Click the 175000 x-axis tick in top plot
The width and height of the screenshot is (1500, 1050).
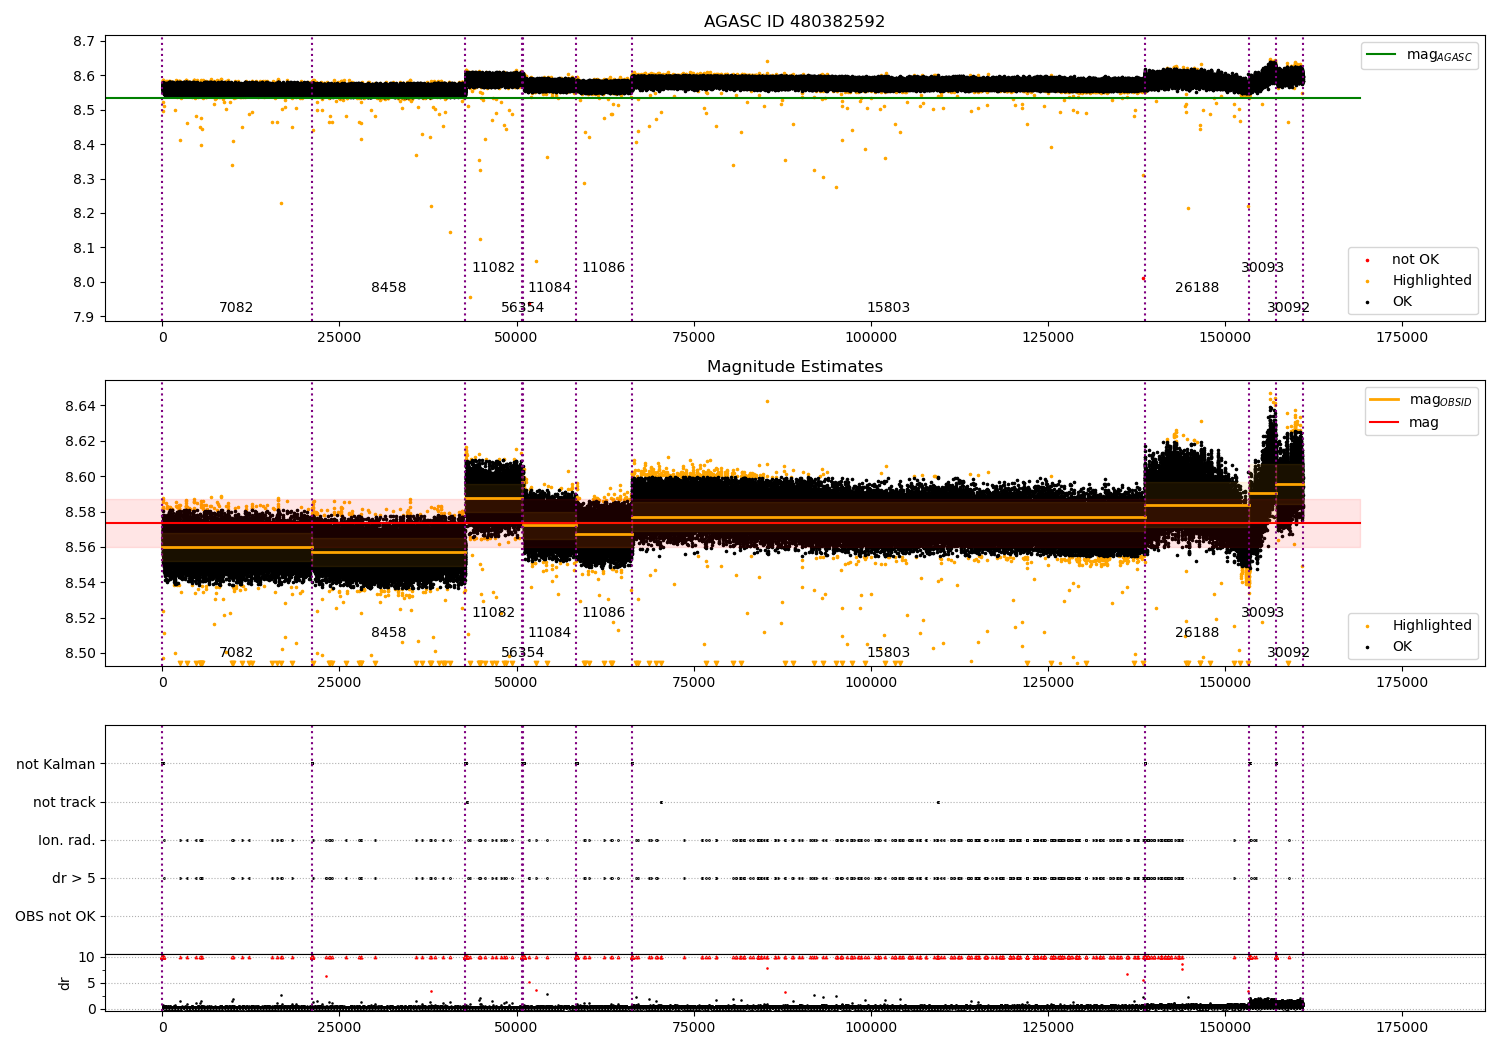tap(1402, 338)
